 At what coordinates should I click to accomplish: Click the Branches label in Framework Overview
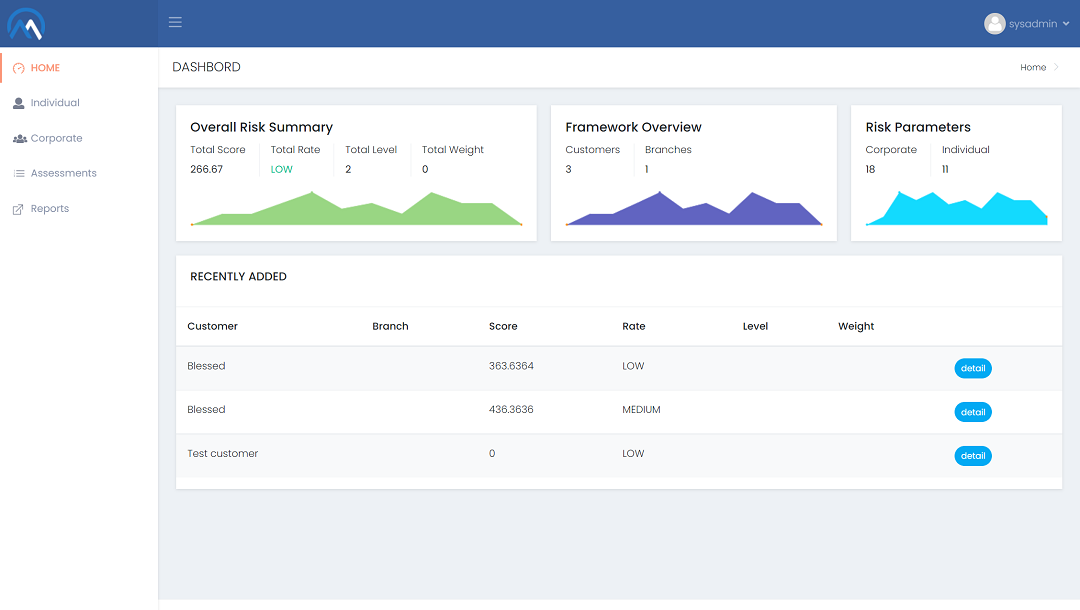pyautogui.click(x=668, y=149)
